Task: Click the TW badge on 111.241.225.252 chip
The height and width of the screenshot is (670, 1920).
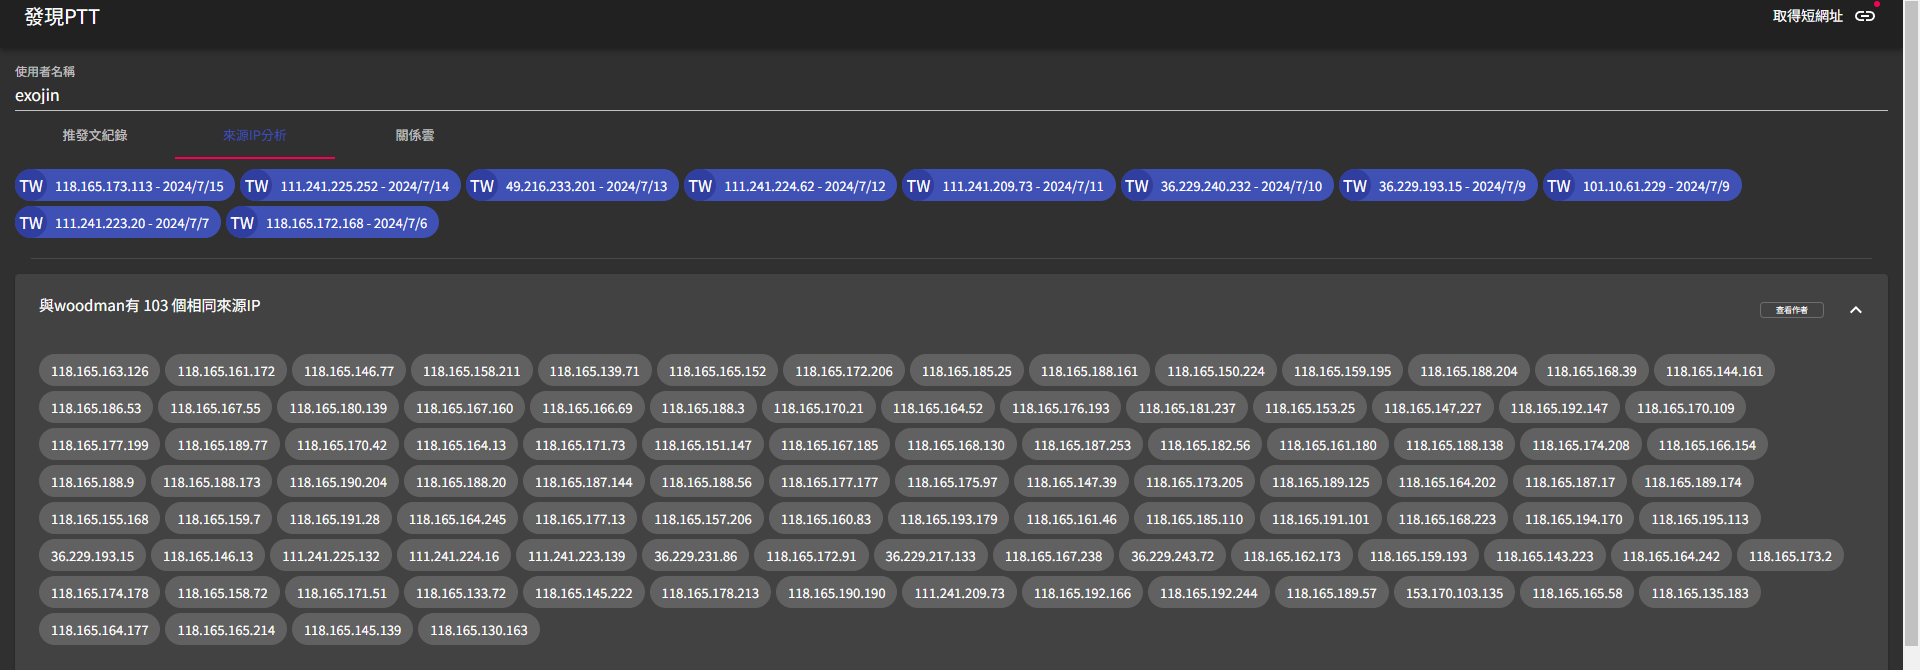Action: click(x=257, y=186)
